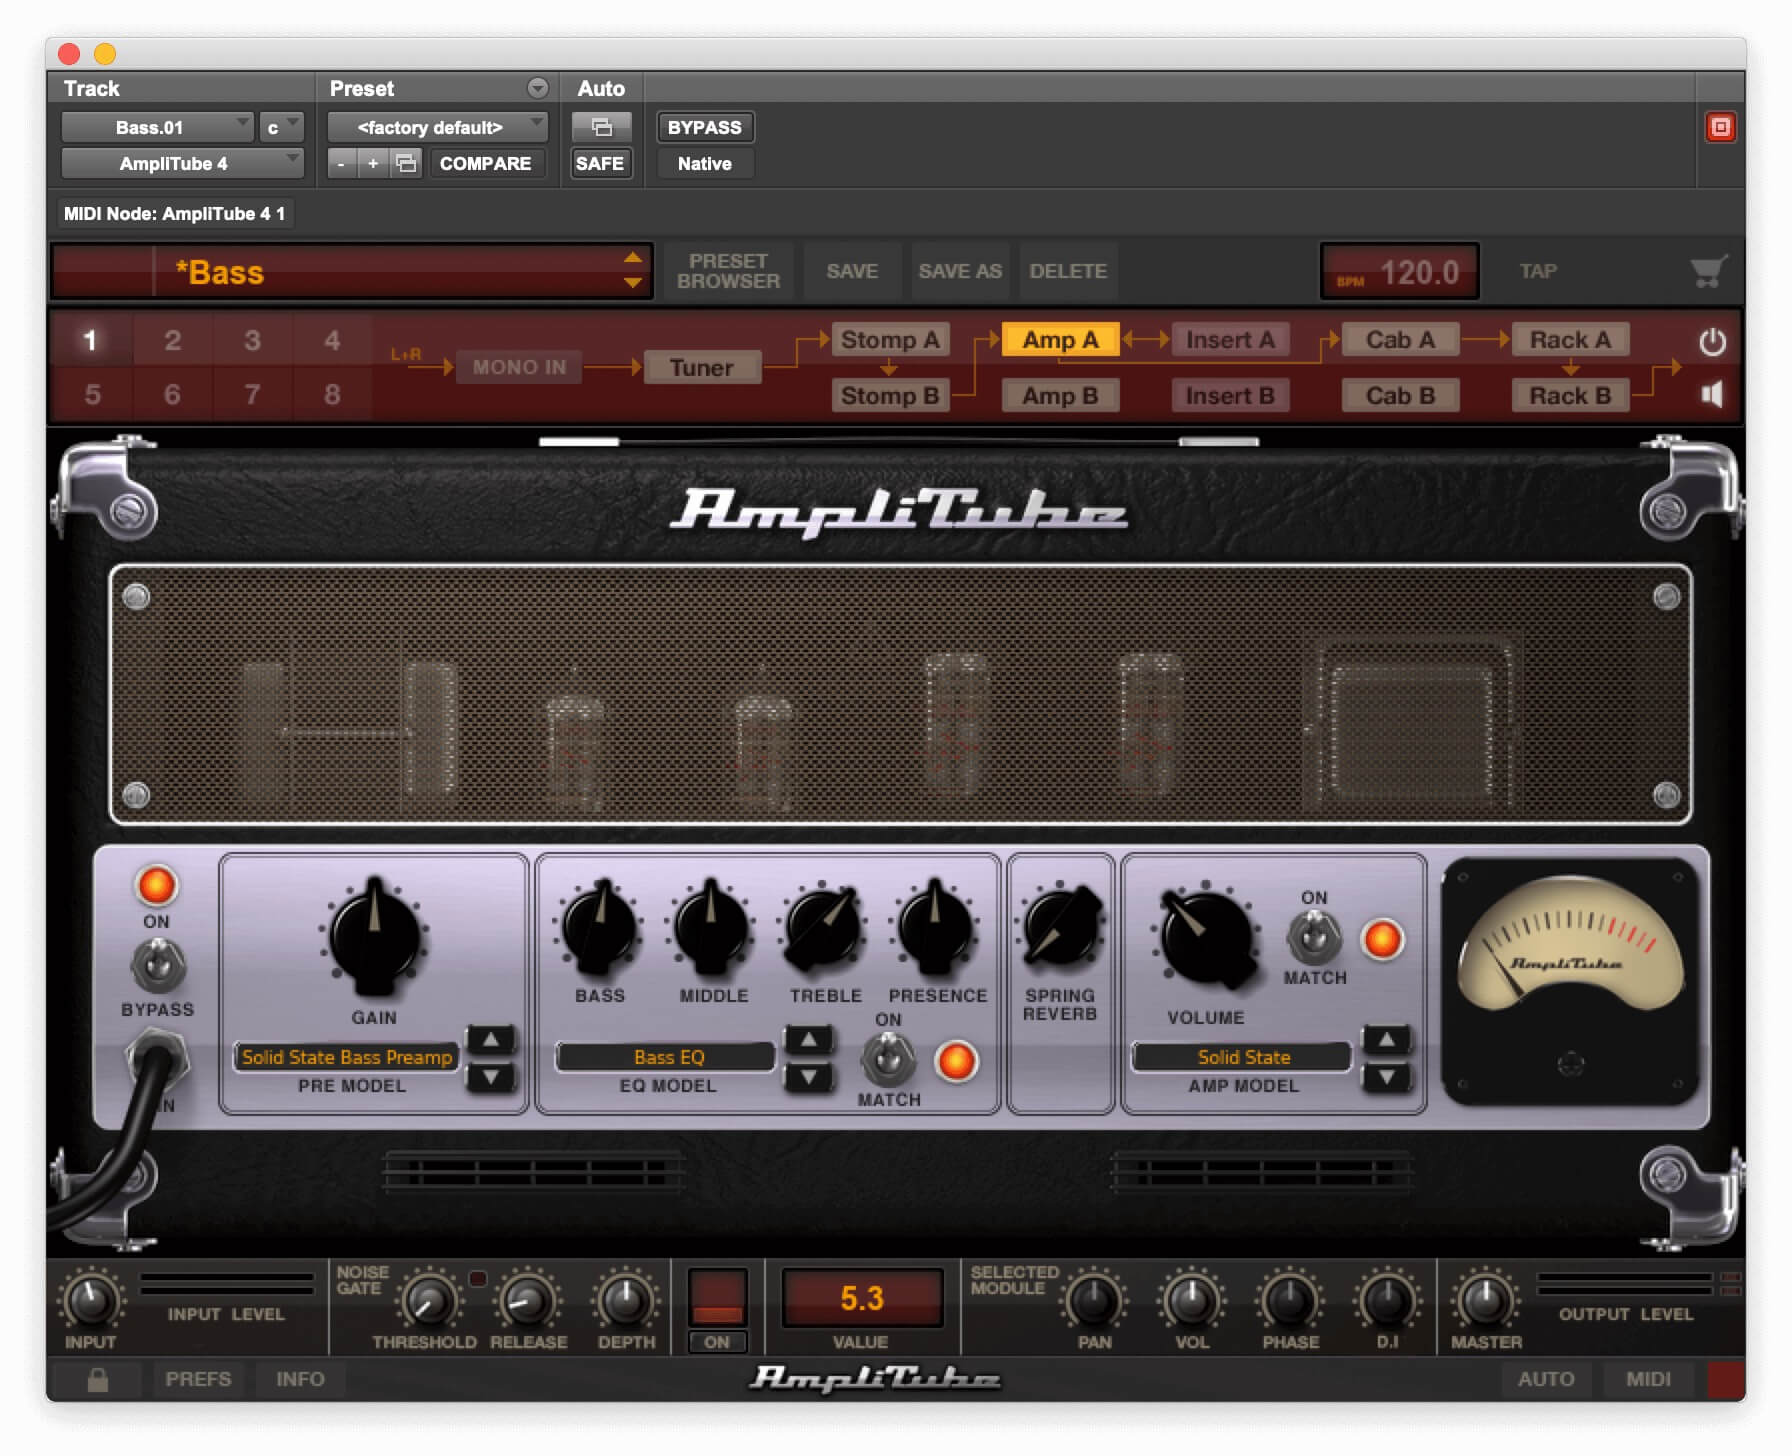The image size is (1792, 1456).
Task: Click the amp VOLUME knob
Action: click(x=1206, y=938)
